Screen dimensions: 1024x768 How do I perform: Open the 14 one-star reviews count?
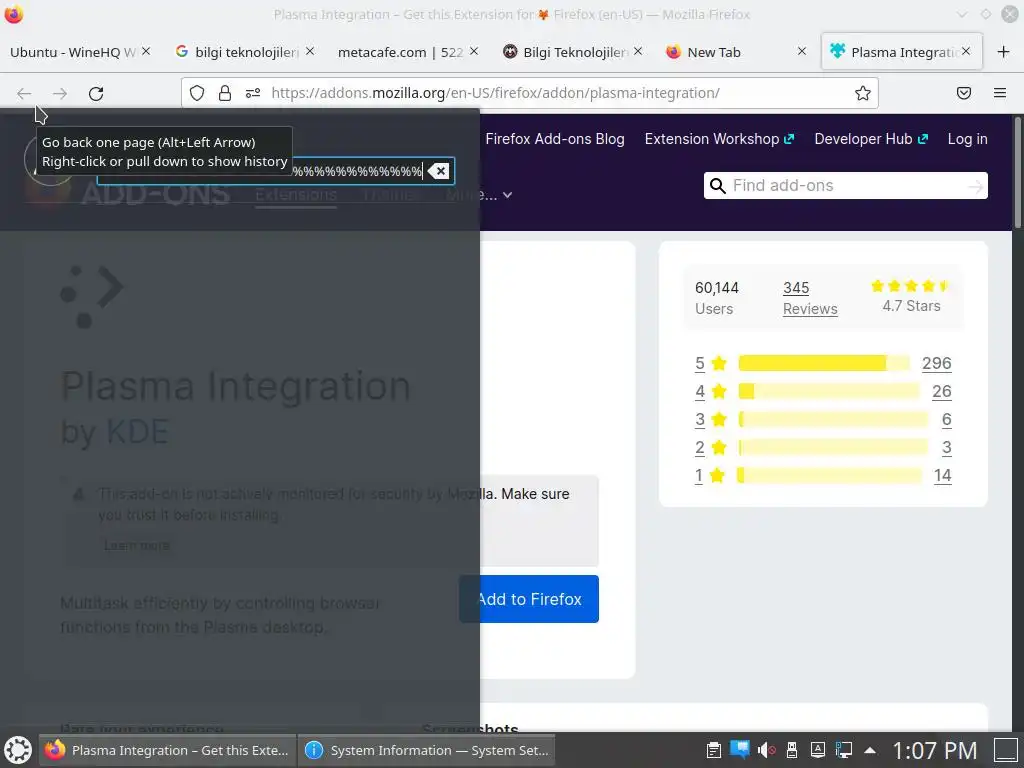[x=942, y=475]
